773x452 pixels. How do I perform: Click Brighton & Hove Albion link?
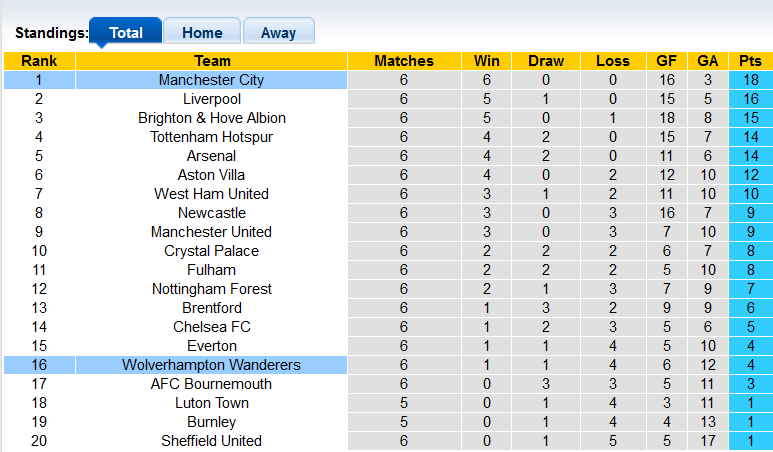[x=211, y=118]
